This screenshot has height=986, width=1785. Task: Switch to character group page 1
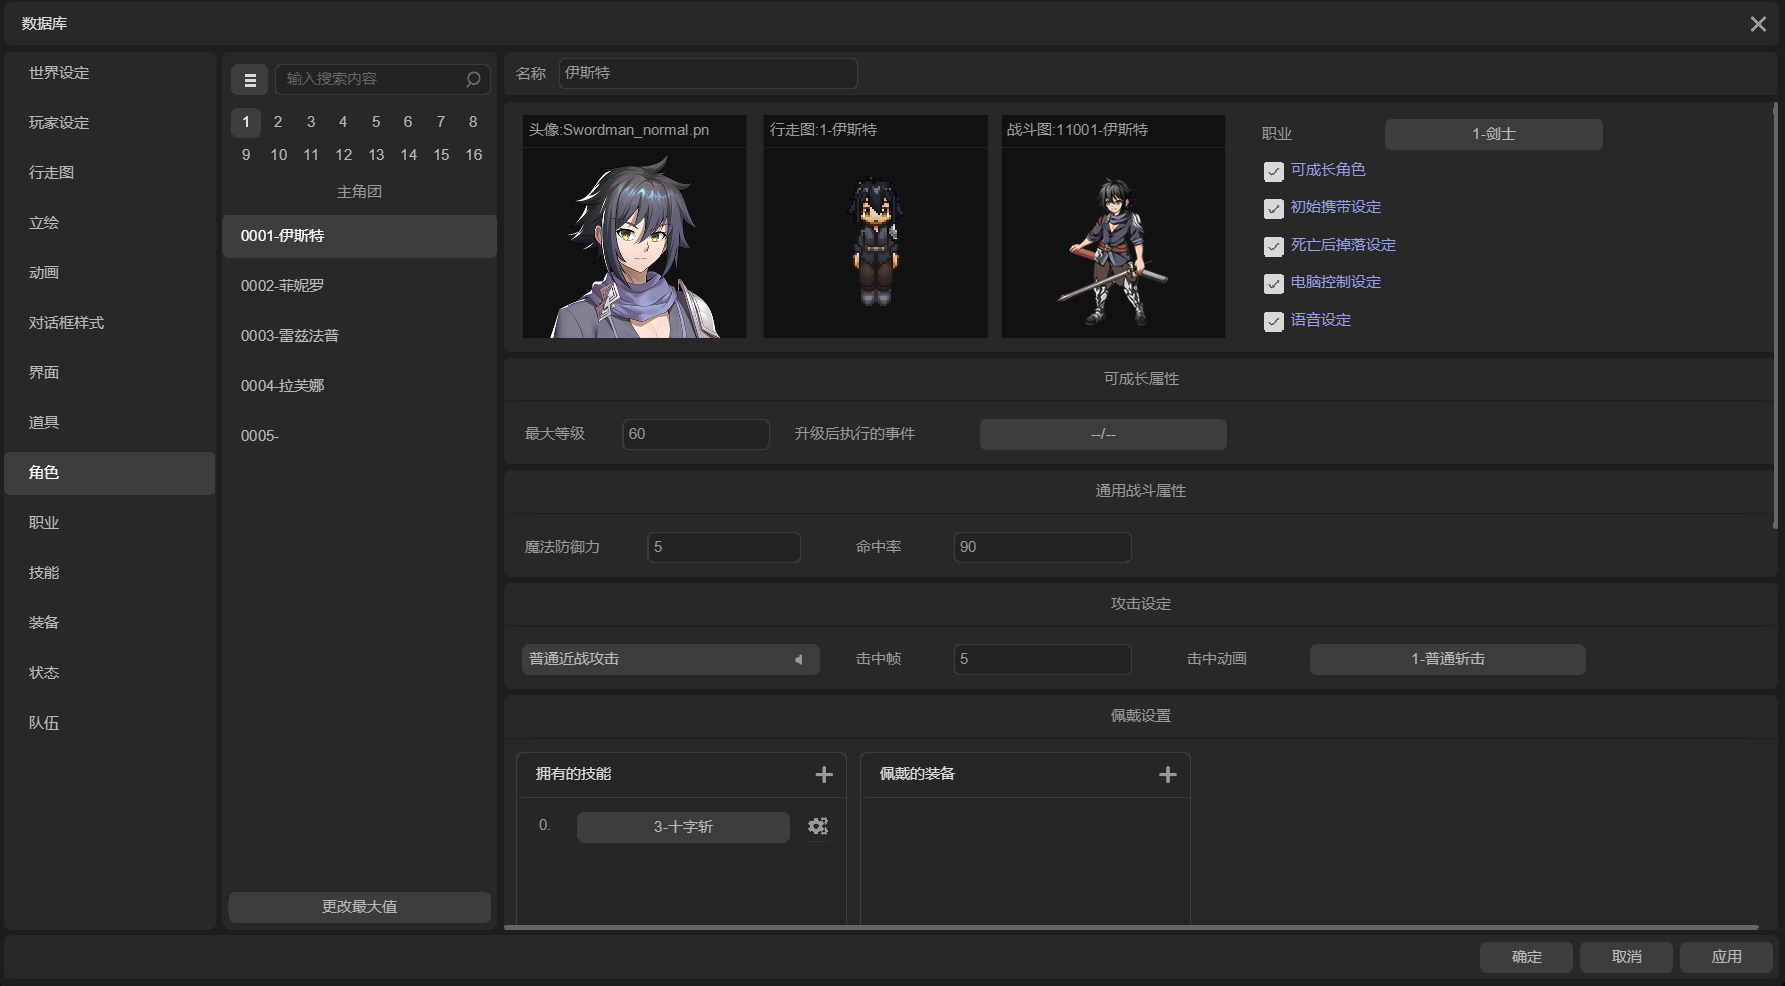pyautogui.click(x=246, y=122)
